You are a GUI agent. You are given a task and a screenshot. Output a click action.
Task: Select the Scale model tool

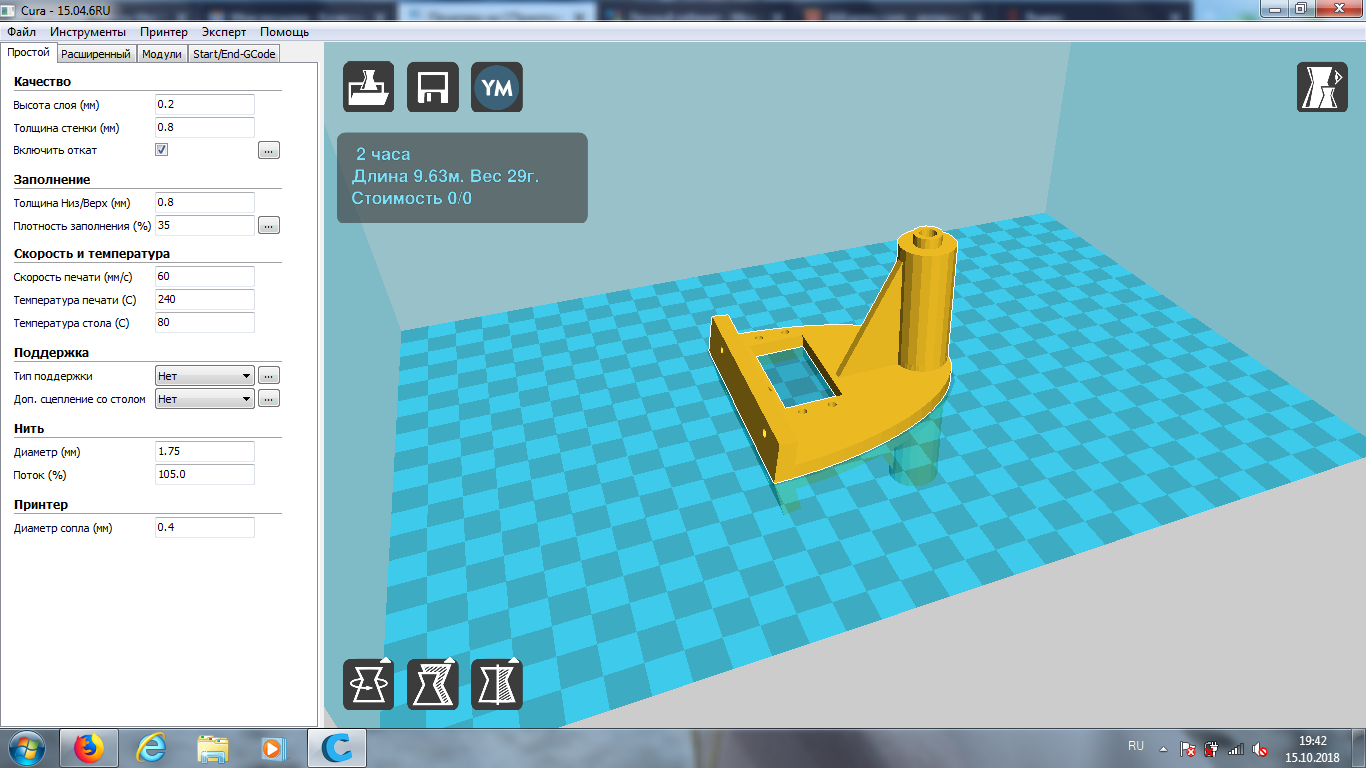432,685
